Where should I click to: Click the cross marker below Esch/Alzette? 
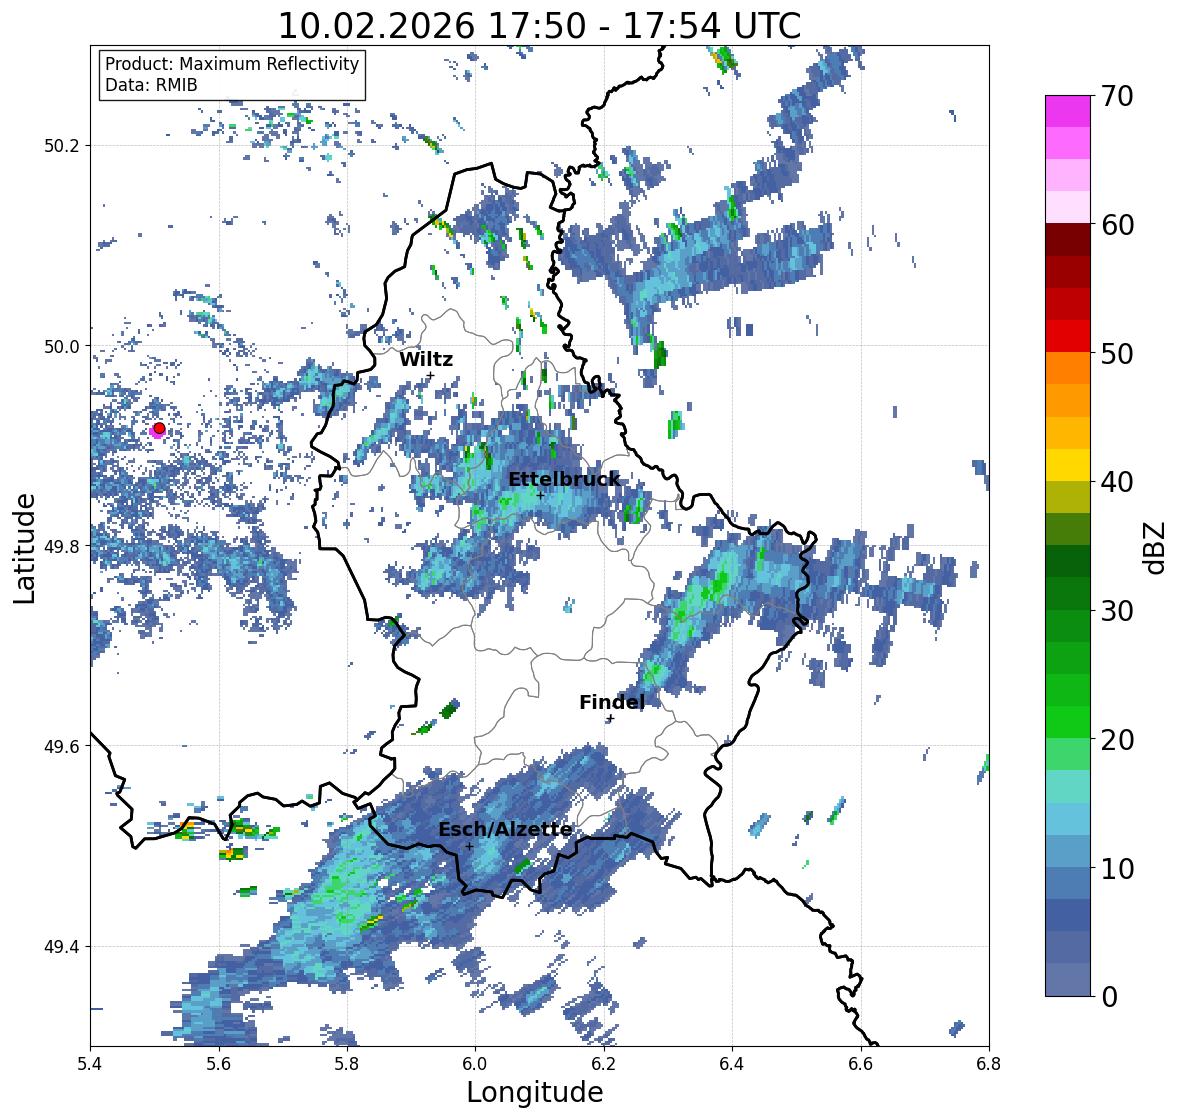[469, 846]
